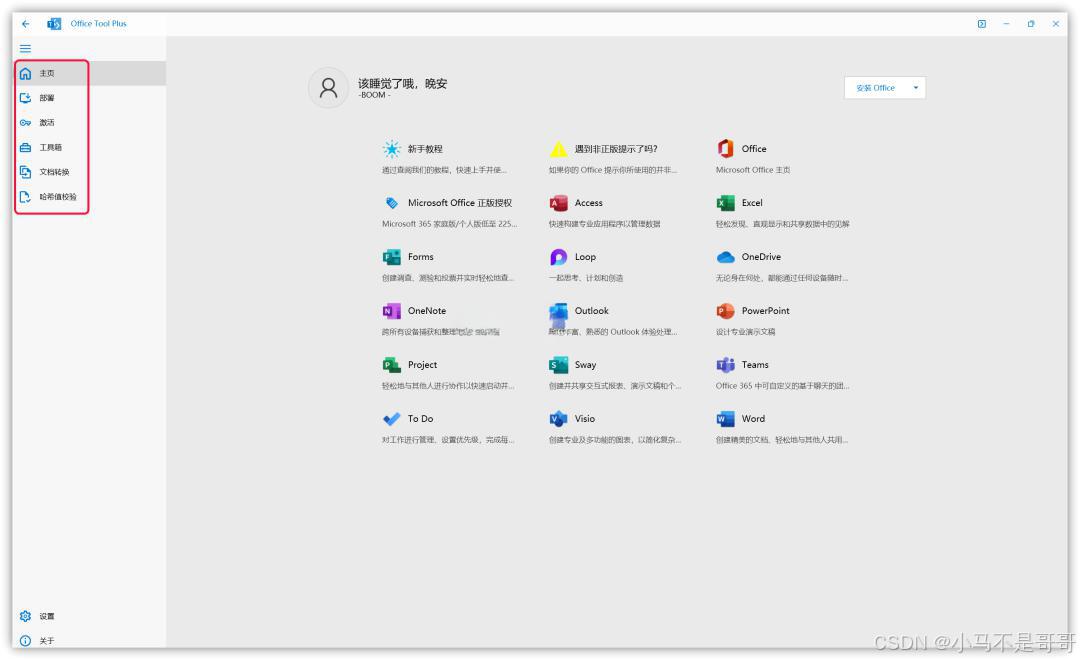This screenshot has width=1080, height=660.
Task: Click the Microsoft 365 家庭版 description text
Action: (x=449, y=224)
